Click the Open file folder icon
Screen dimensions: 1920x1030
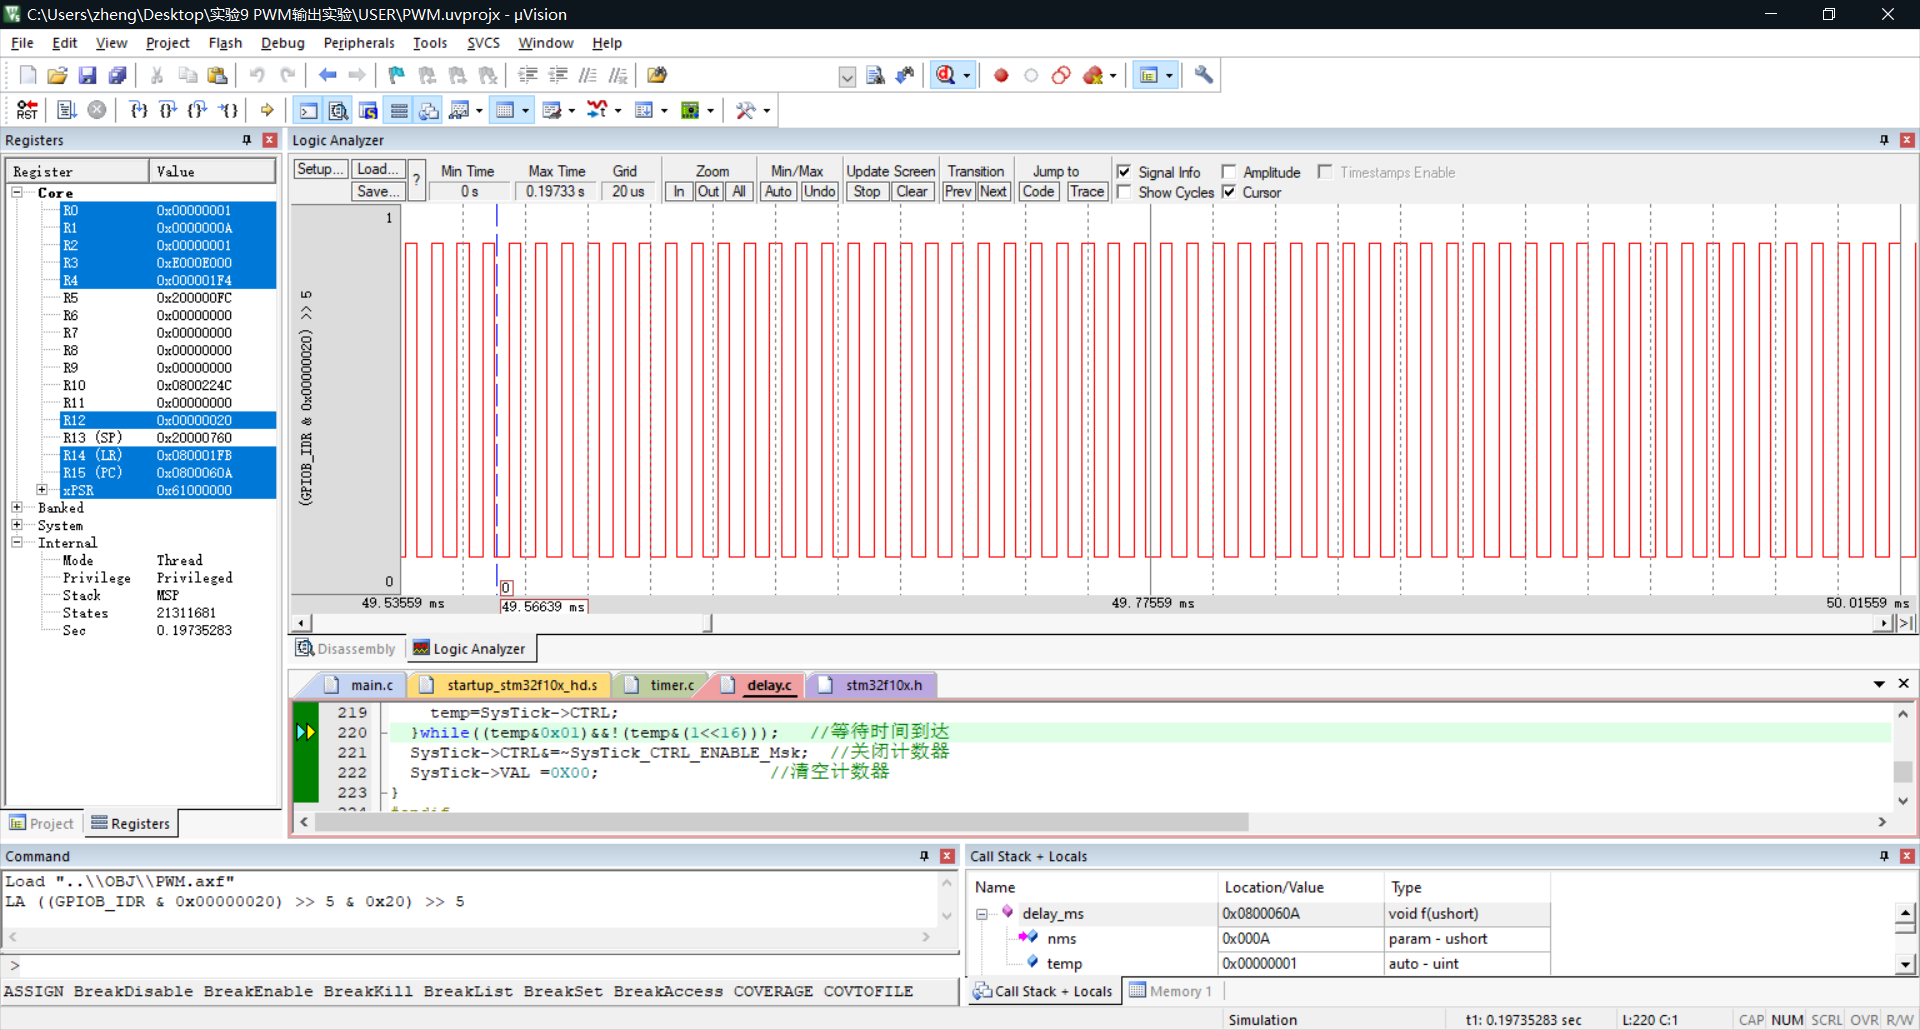(x=57, y=75)
